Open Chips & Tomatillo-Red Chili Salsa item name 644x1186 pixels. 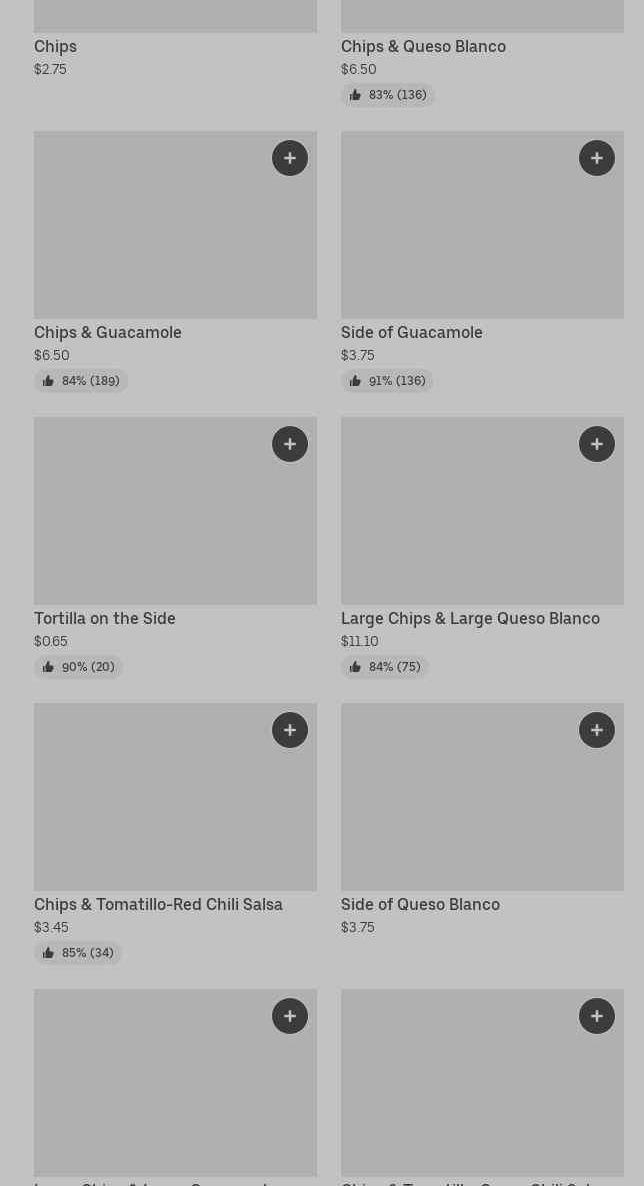tap(158, 905)
